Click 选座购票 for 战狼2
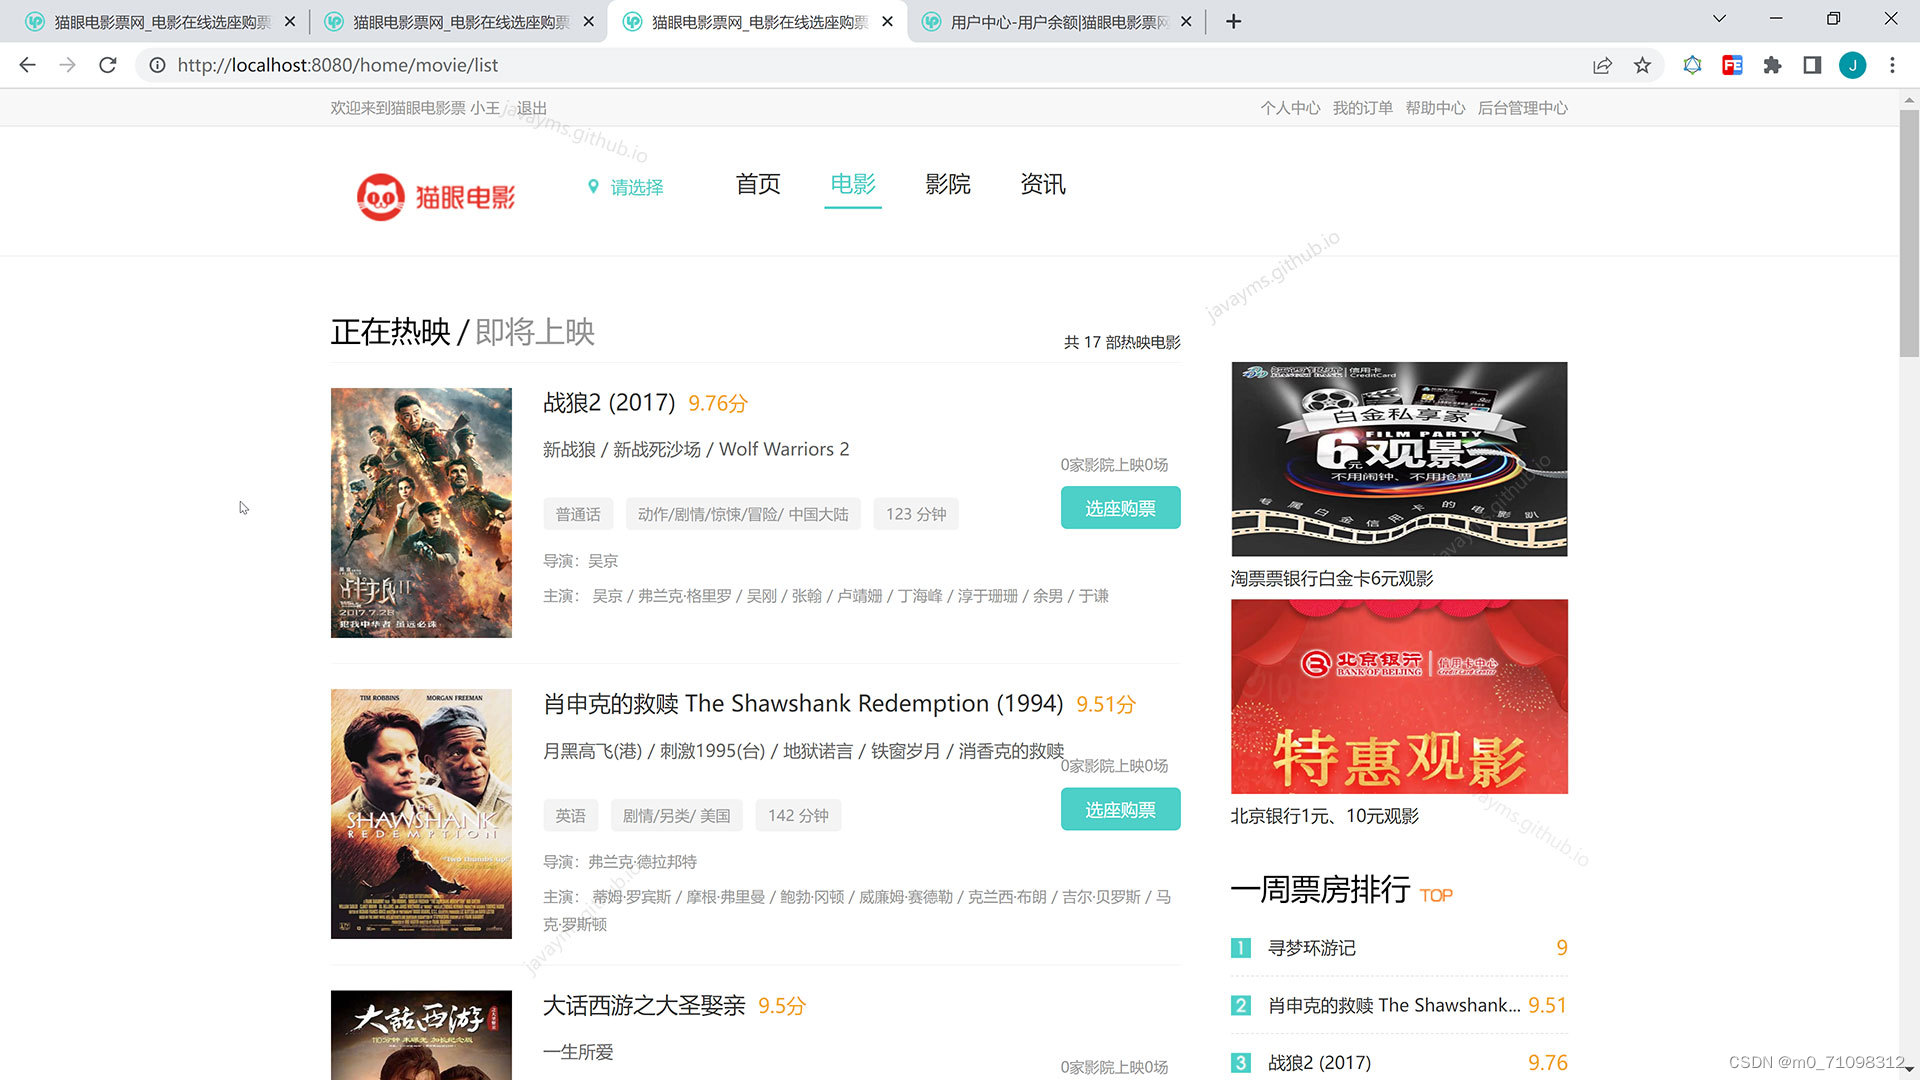 coord(1120,508)
